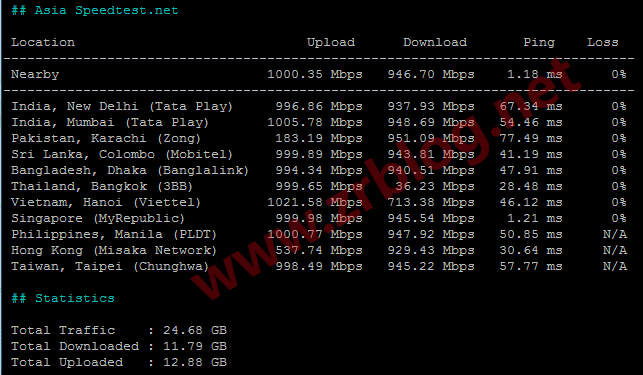Select the 'Loss' column header
Viewport: 643px width, 375px height.
tap(603, 42)
